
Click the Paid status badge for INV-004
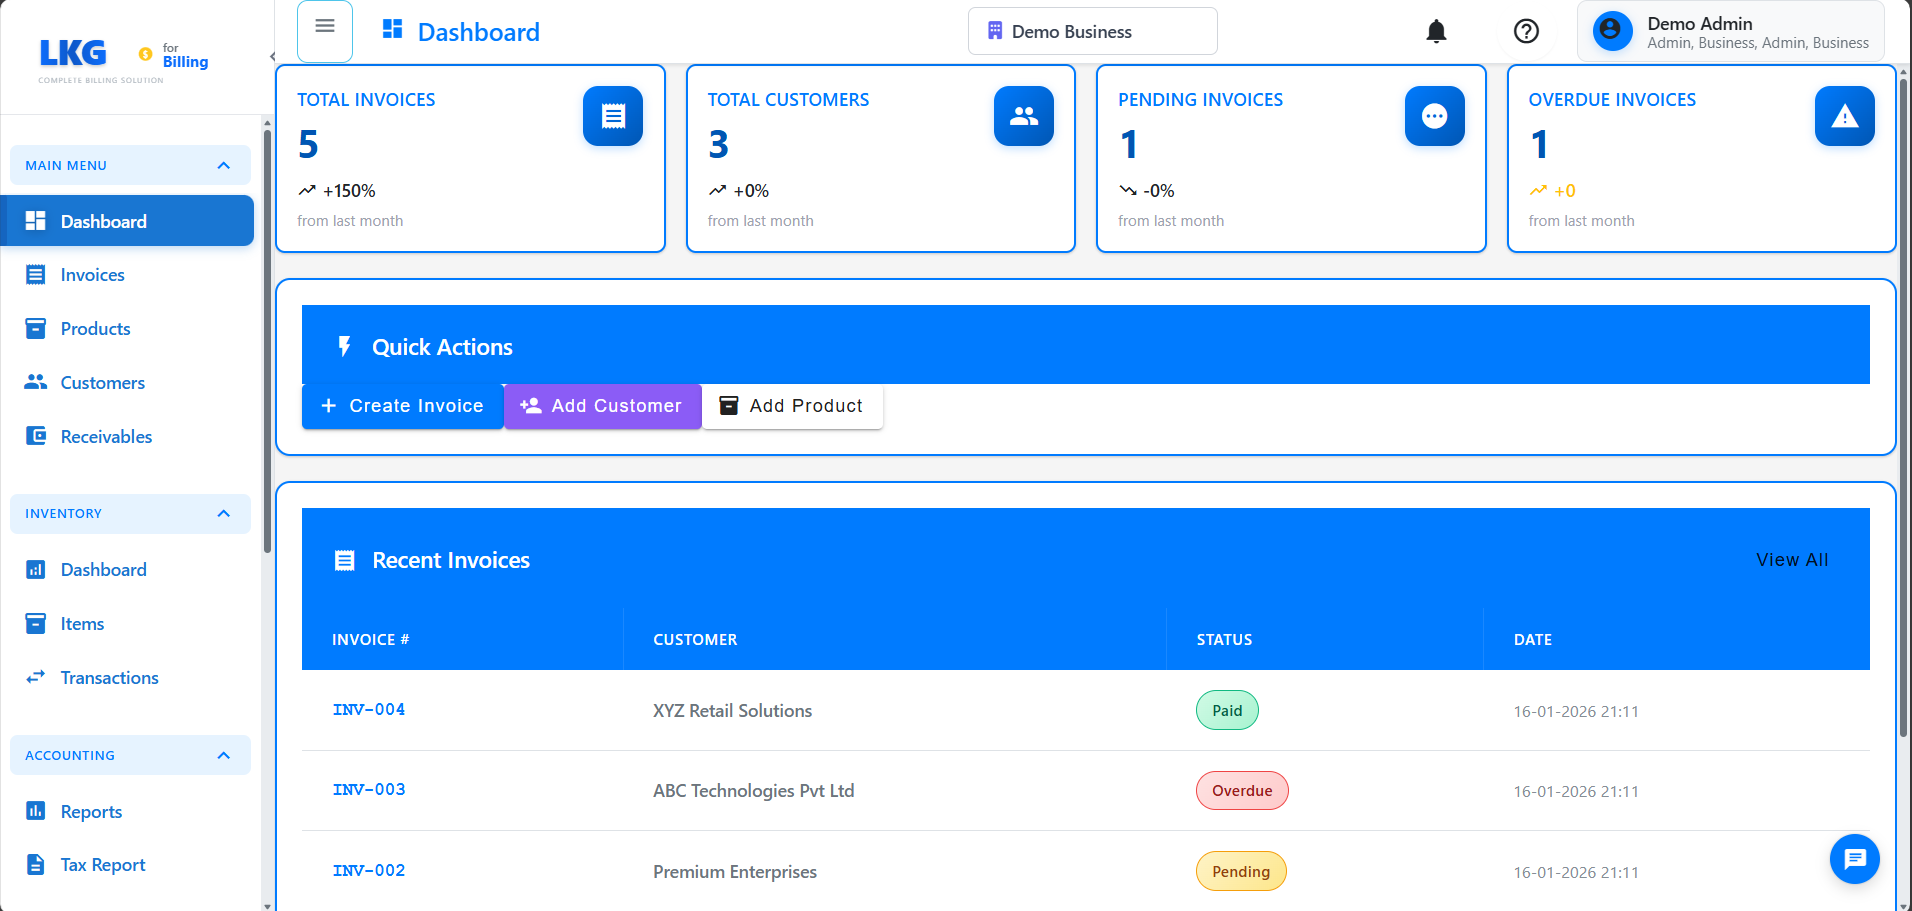[1227, 710]
